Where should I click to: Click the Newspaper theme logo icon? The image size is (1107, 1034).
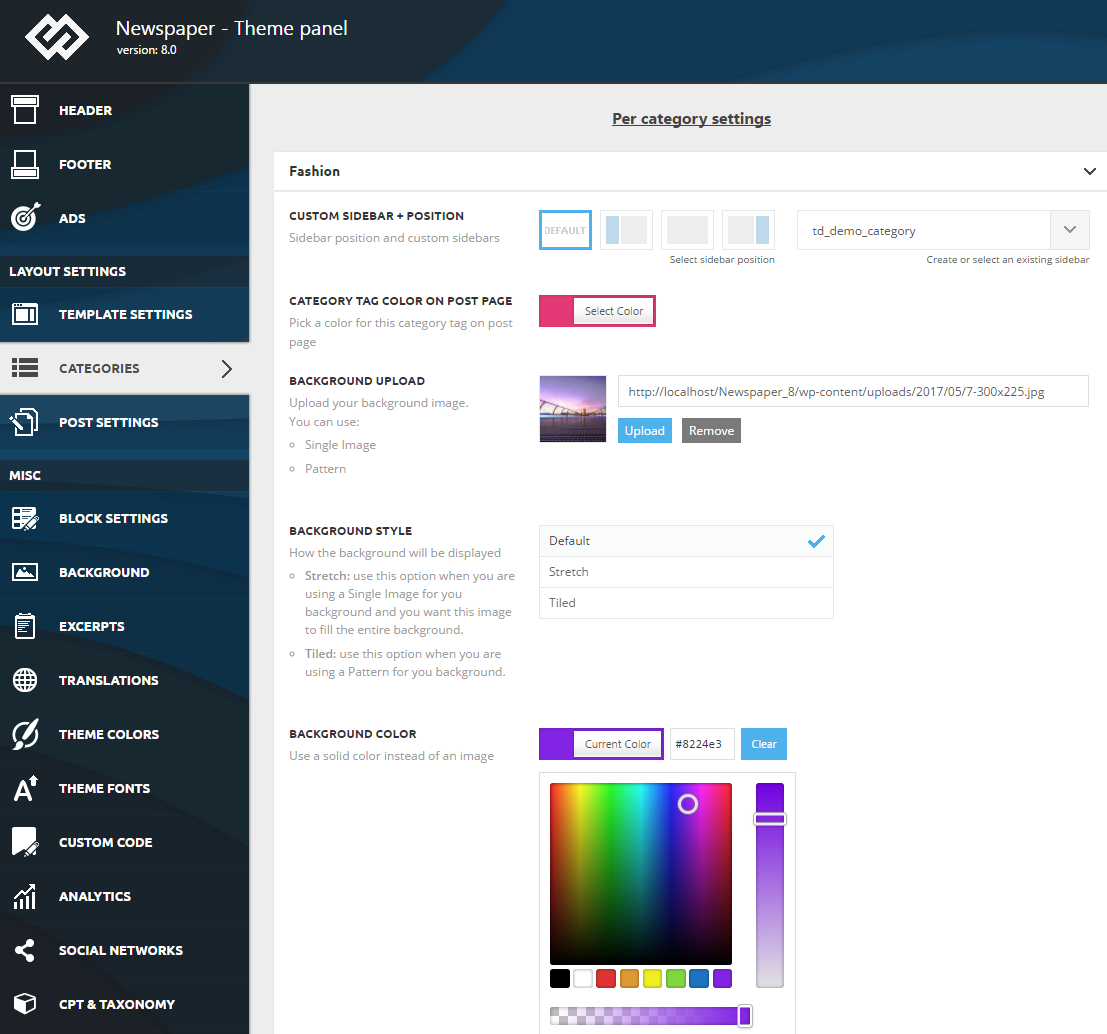point(56,37)
